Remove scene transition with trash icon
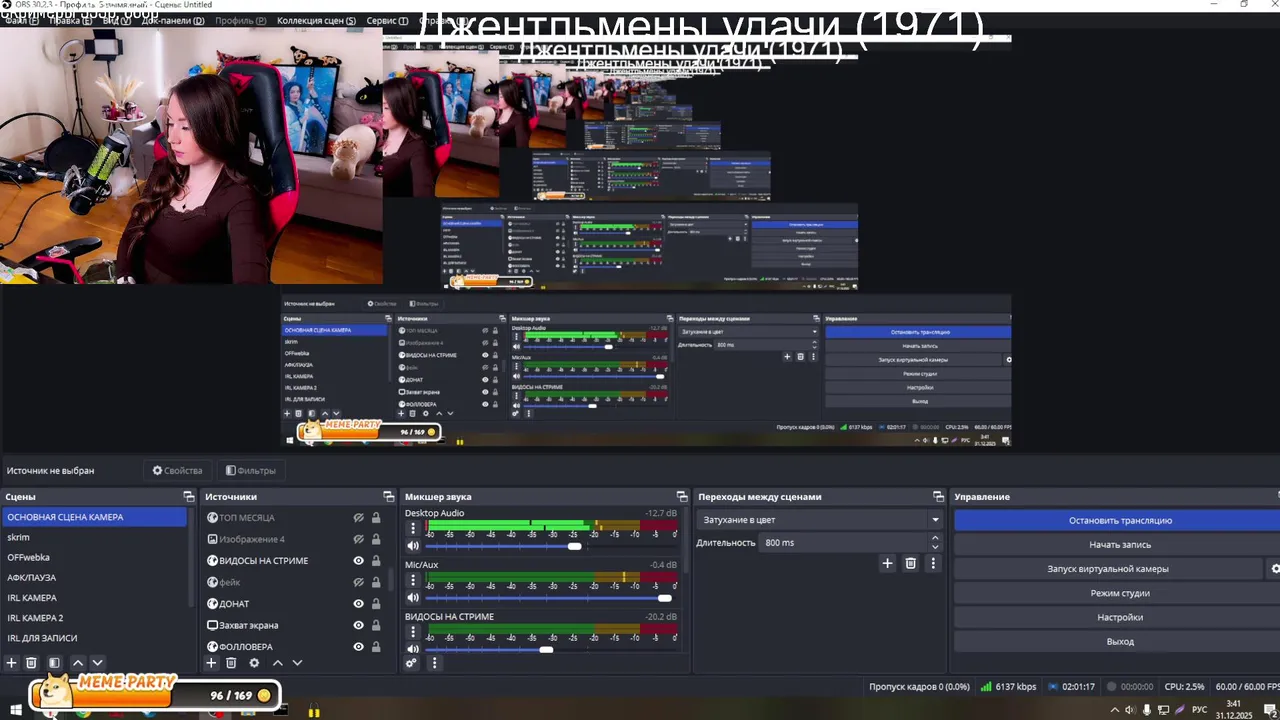The height and width of the screenshot is (720, 1280). pos(910,564)
